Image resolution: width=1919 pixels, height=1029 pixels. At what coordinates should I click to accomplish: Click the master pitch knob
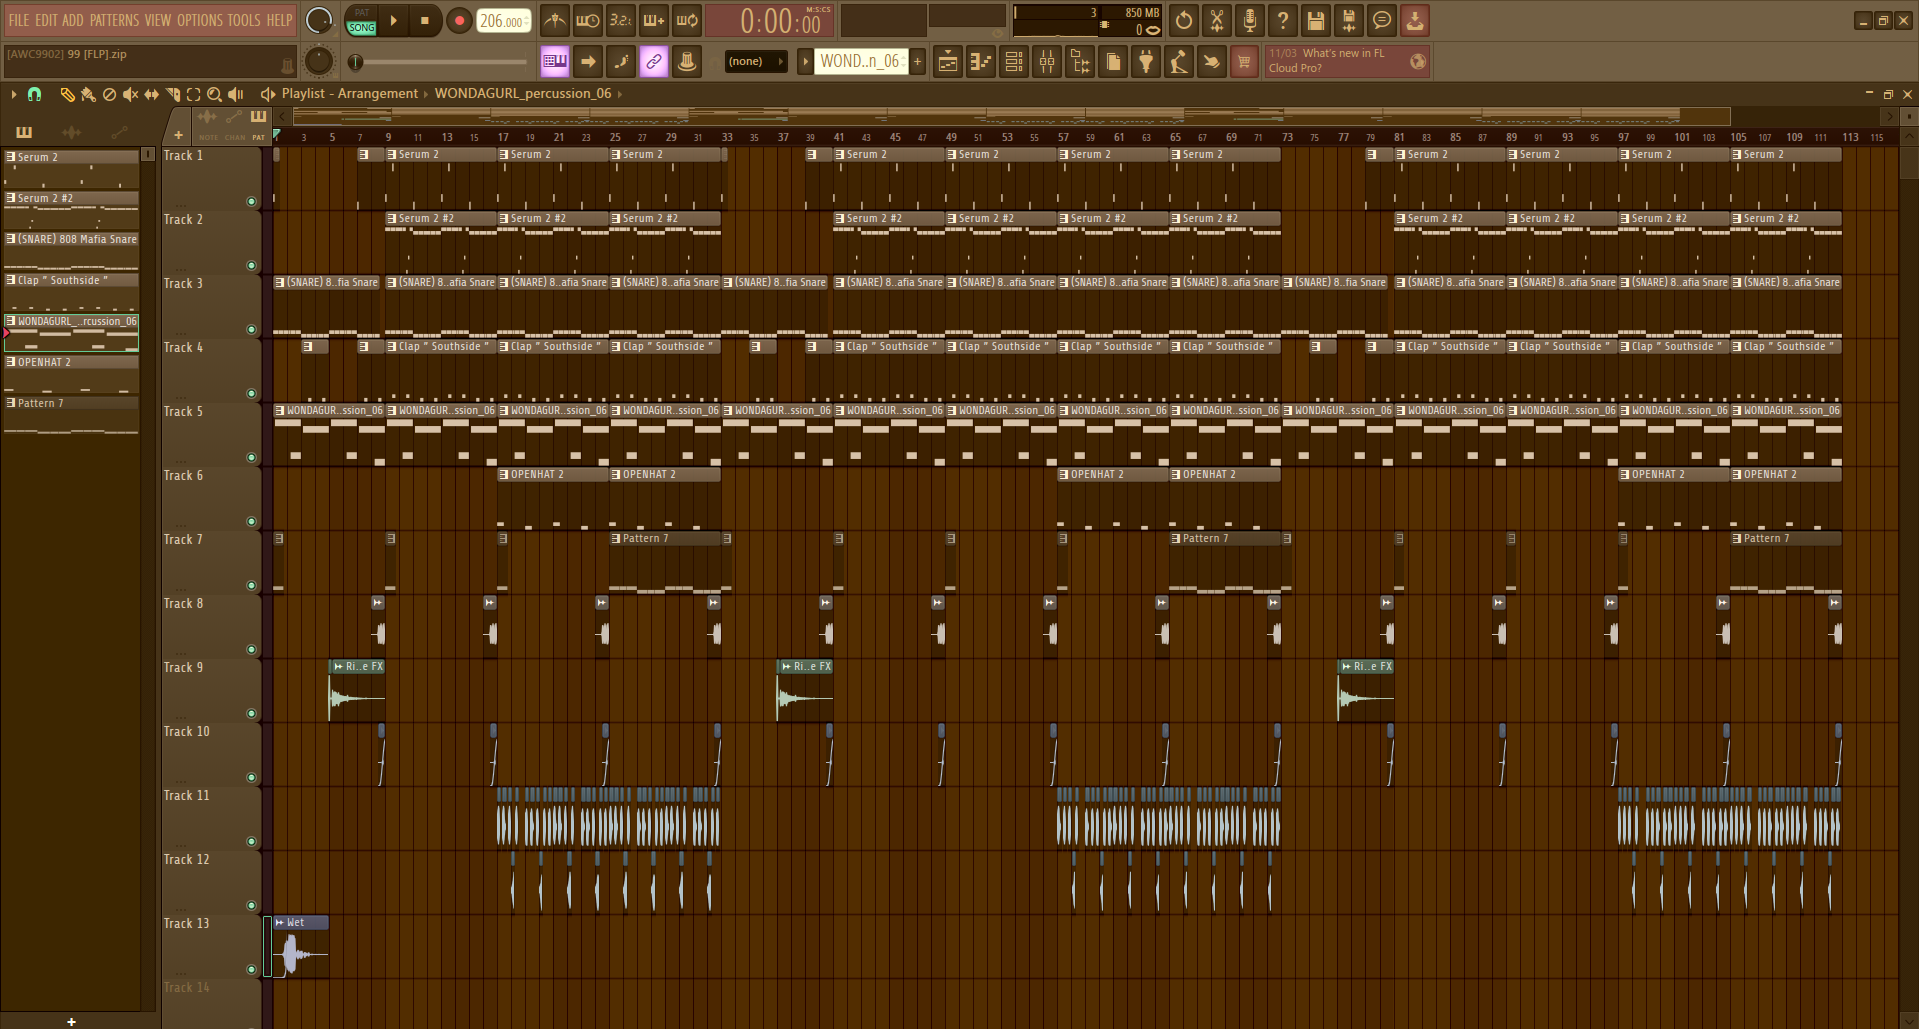(x=318, y=62)
